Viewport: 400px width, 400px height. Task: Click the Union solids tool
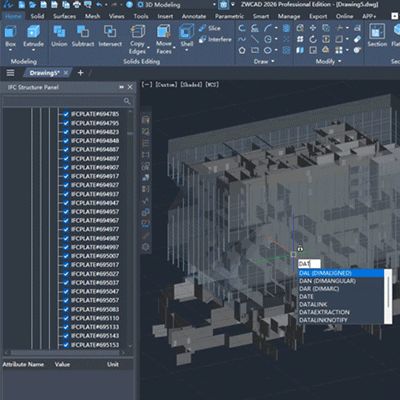click(x=59, y=36)
